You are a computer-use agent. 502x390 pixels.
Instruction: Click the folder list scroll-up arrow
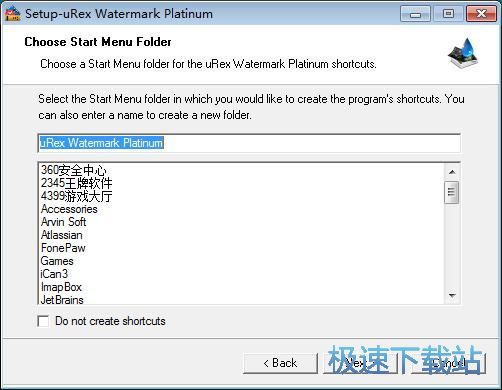point(452,172)
